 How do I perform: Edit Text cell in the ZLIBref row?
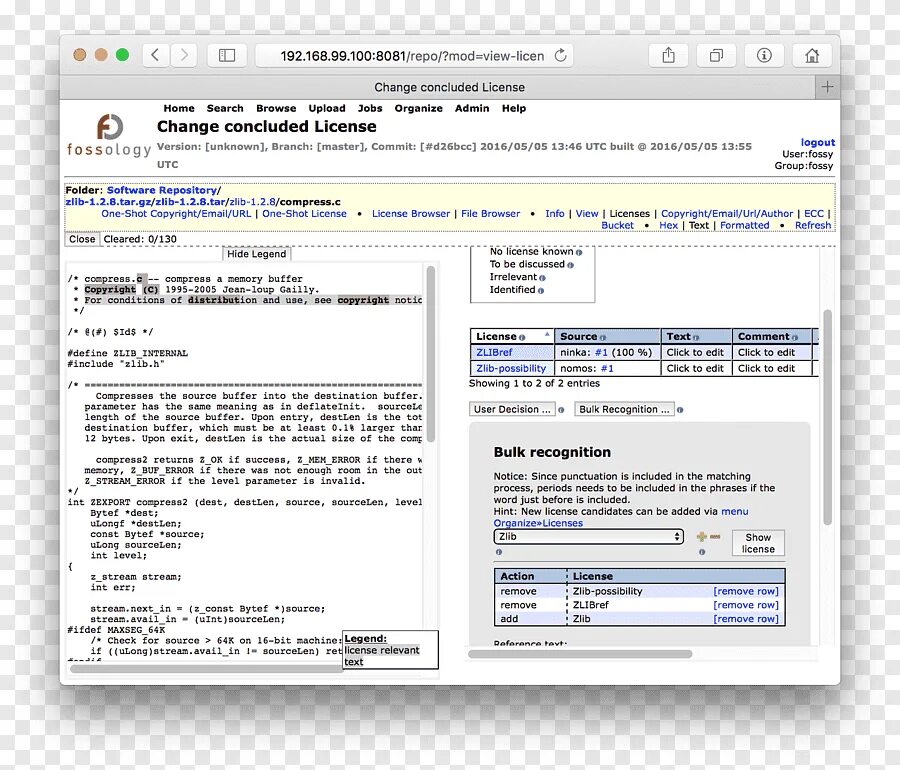pyautogui.click(x=695, y=352)
